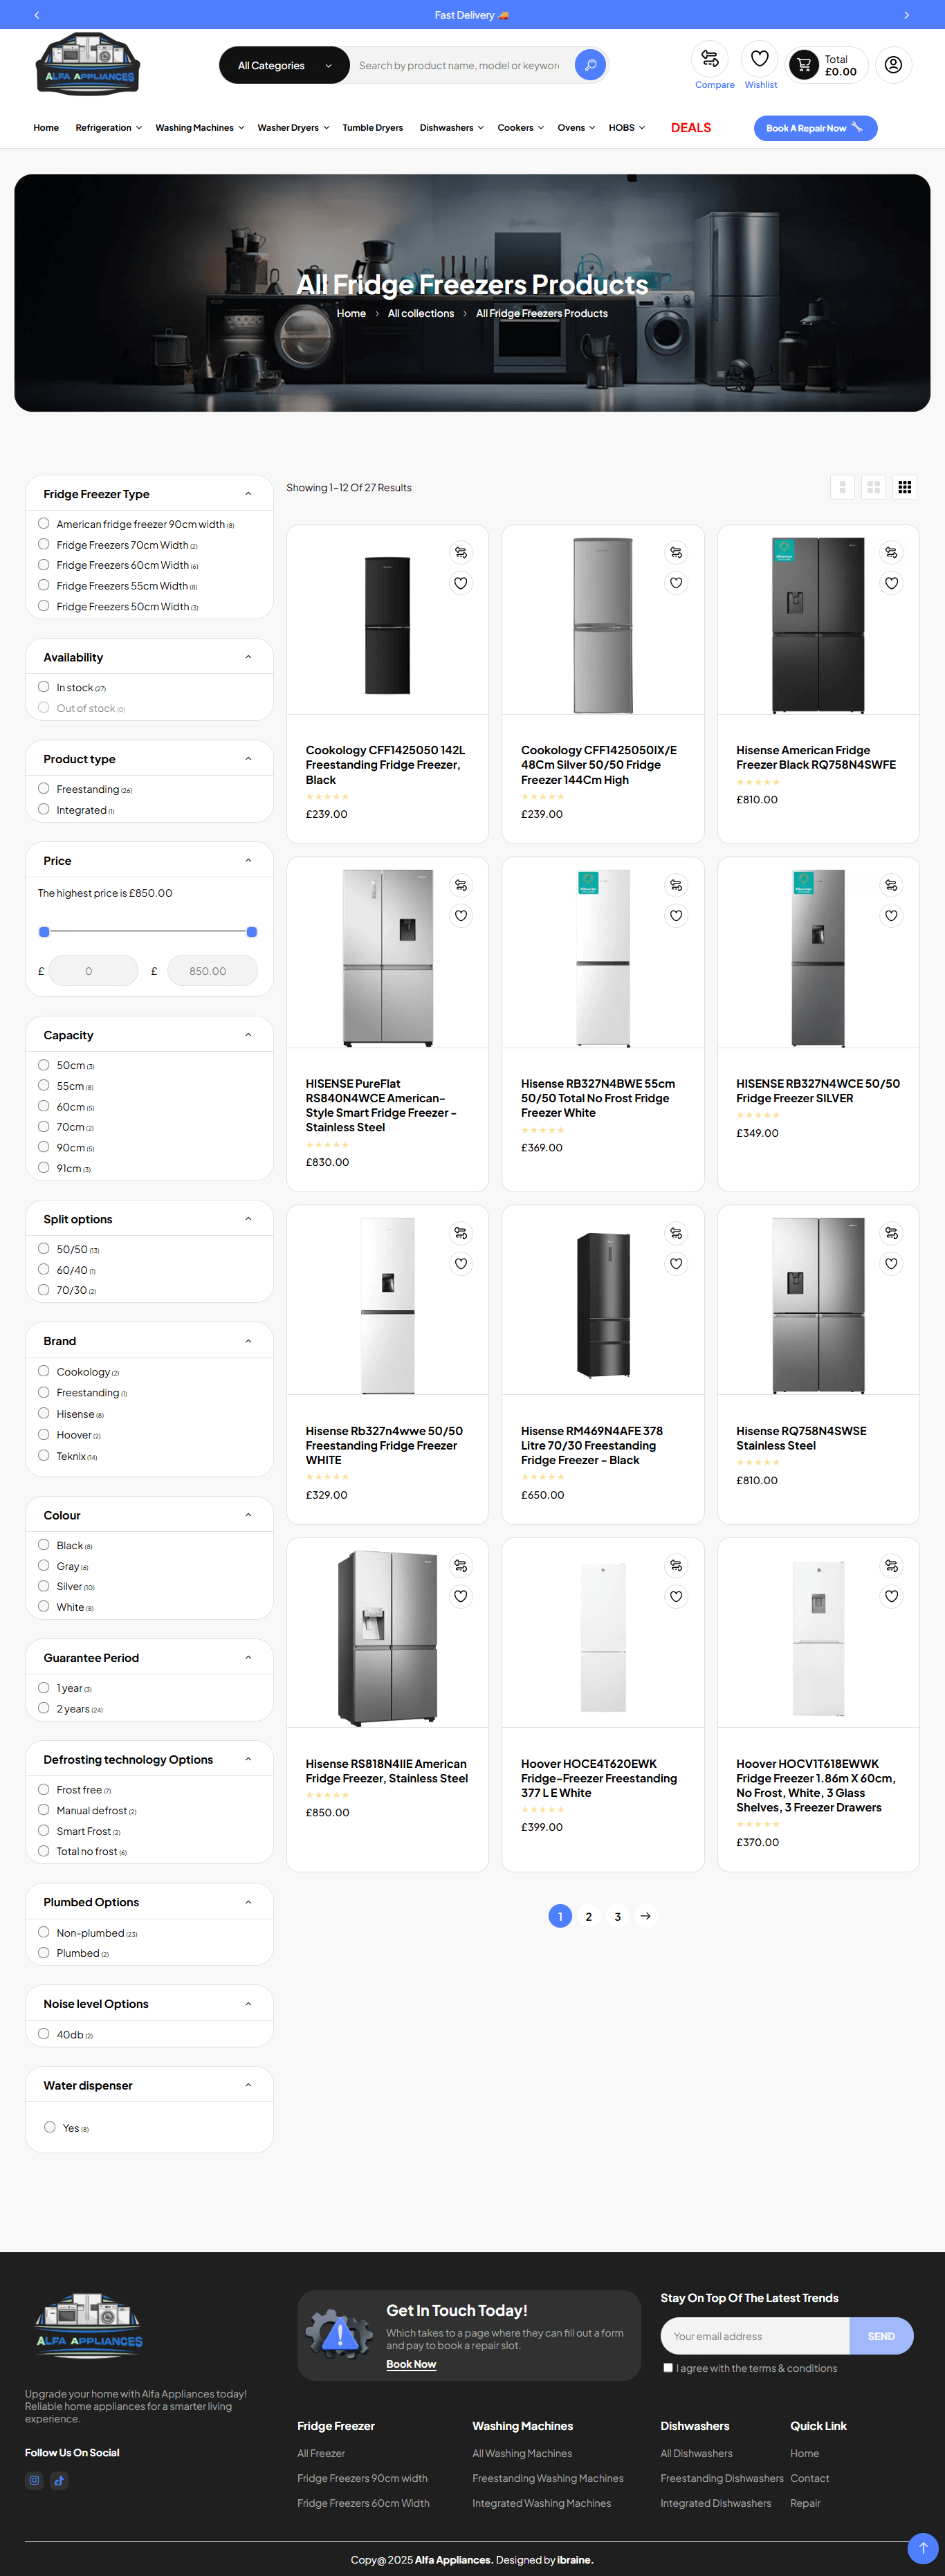This screenshot has height=2576, width=945.
Task: Go to previous announcement with left arrow
Action: [37, 15]
